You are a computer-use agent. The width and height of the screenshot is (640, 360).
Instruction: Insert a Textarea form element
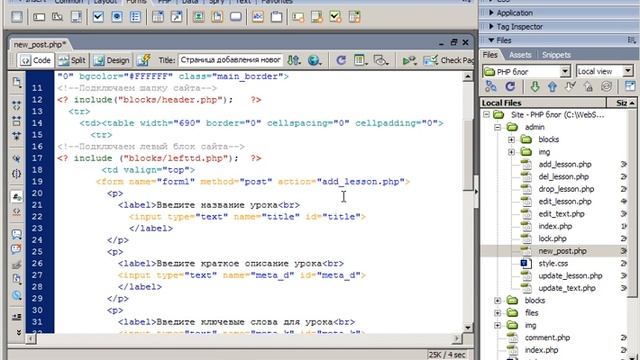[76, 17]
